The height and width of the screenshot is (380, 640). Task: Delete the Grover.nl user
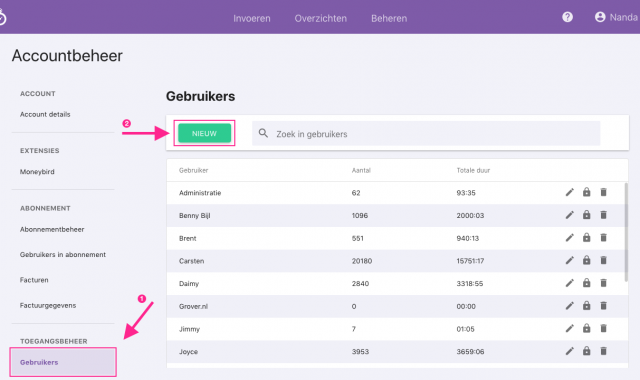(x=603, y=306)
